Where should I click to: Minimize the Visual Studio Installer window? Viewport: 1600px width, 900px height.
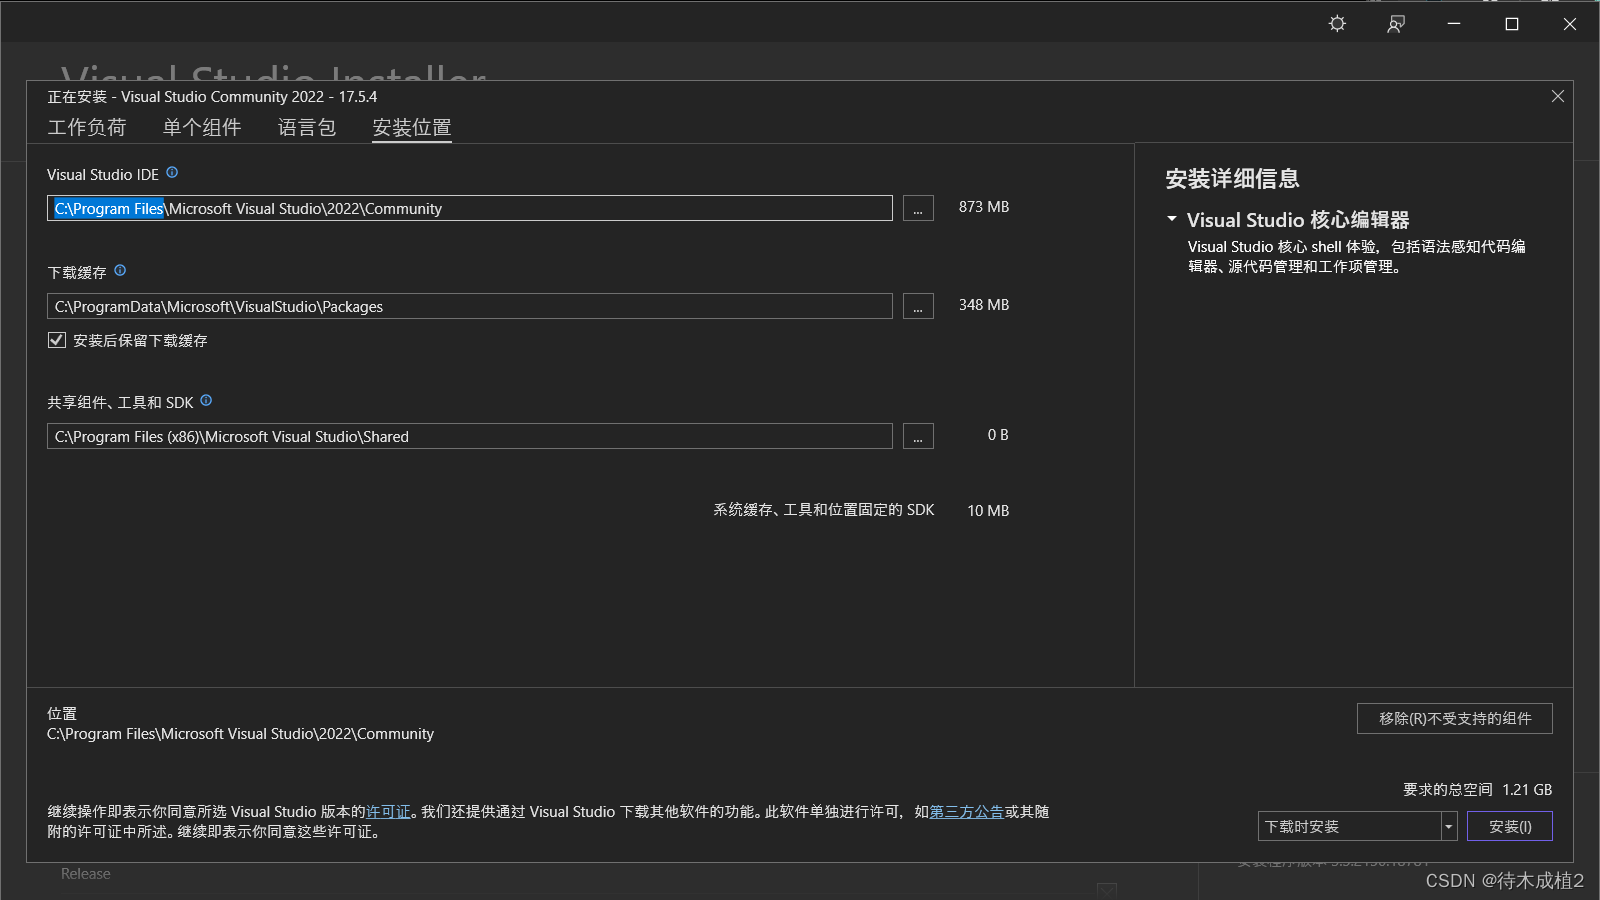[x=1454, y=24]
